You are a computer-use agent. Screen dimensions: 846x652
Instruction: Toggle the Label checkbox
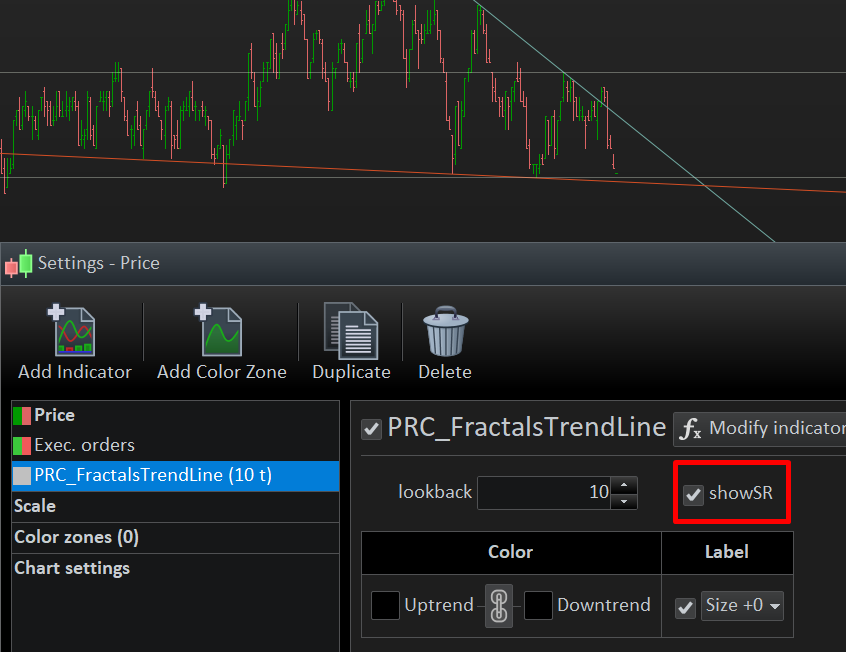click(x=685, y=607)
